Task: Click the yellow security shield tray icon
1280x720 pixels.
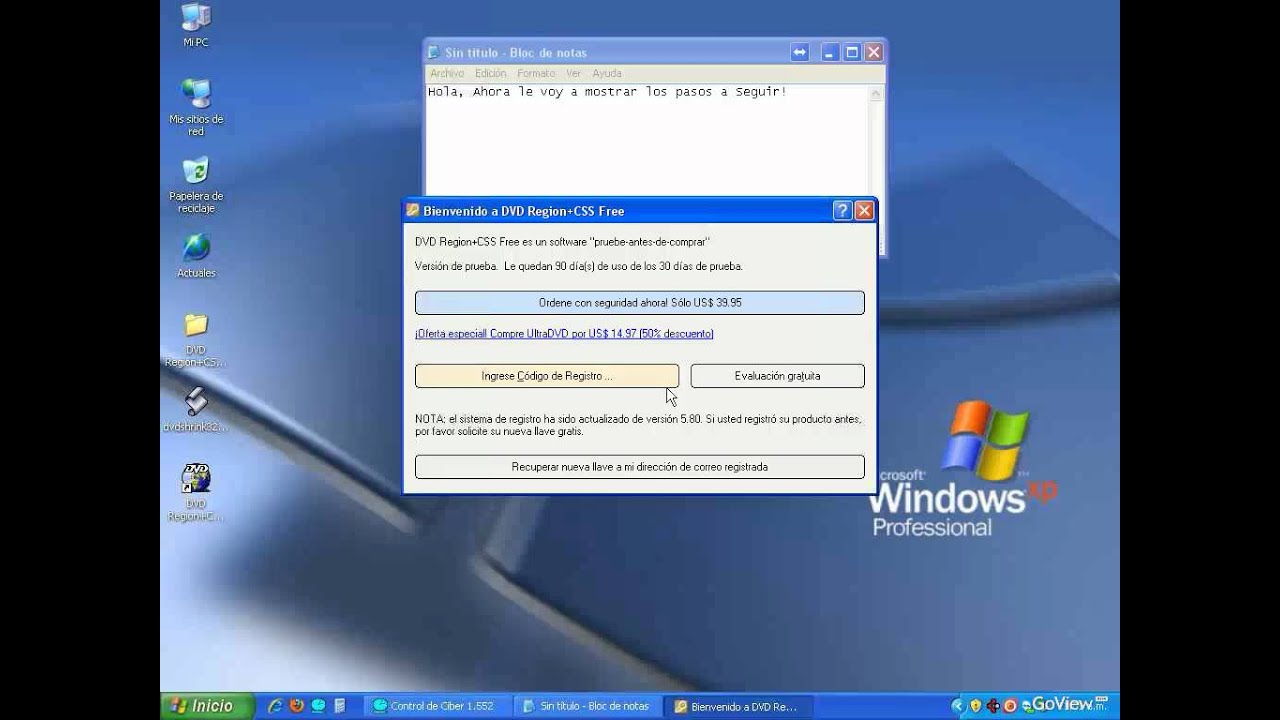Action: [976, 706]
